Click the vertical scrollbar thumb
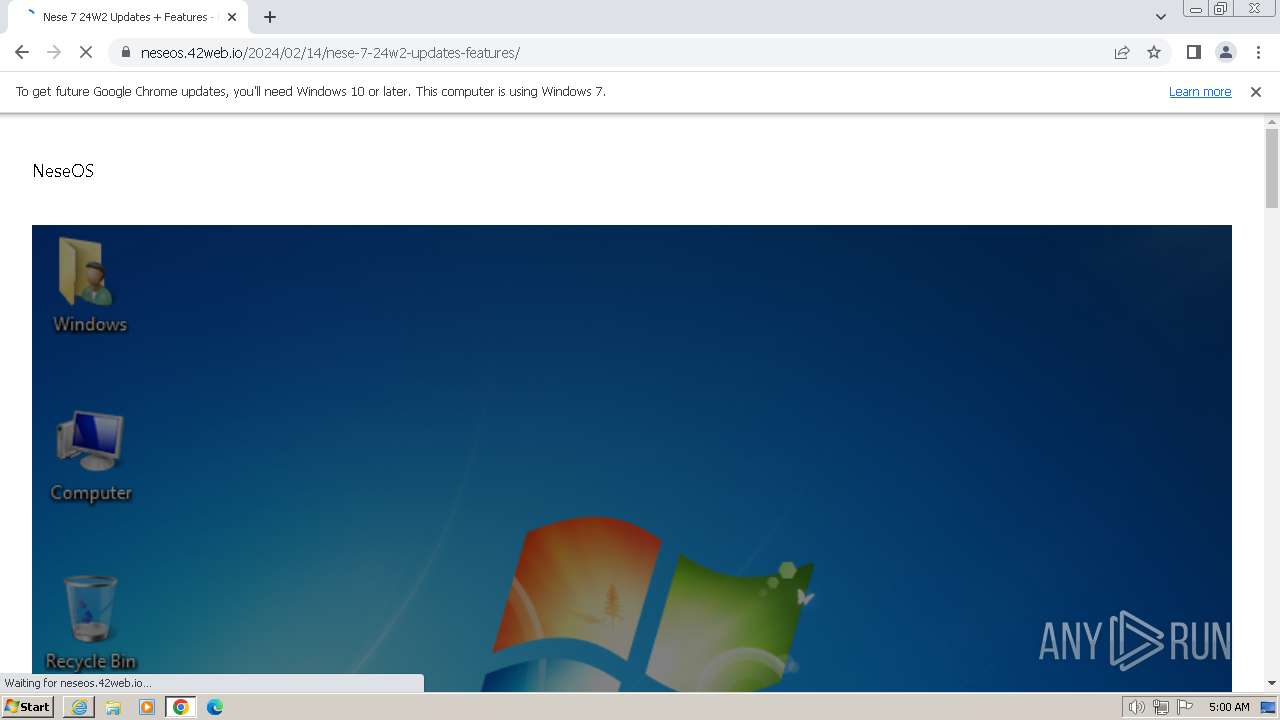The height and width of the screenshot is (720, 1280). coord(1272,168)
